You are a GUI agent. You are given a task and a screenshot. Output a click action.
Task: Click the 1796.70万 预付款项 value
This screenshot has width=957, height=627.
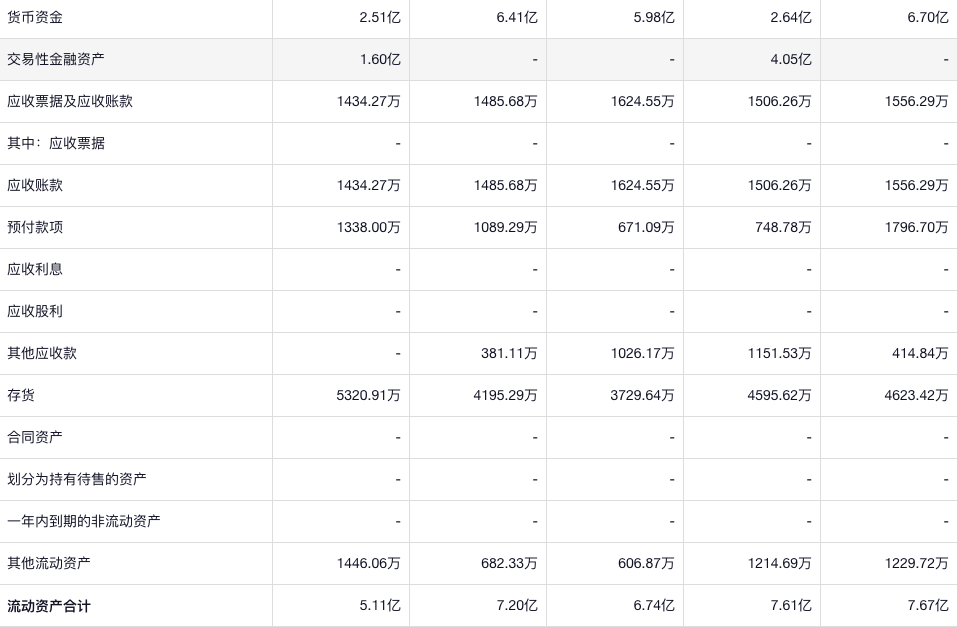916,227
